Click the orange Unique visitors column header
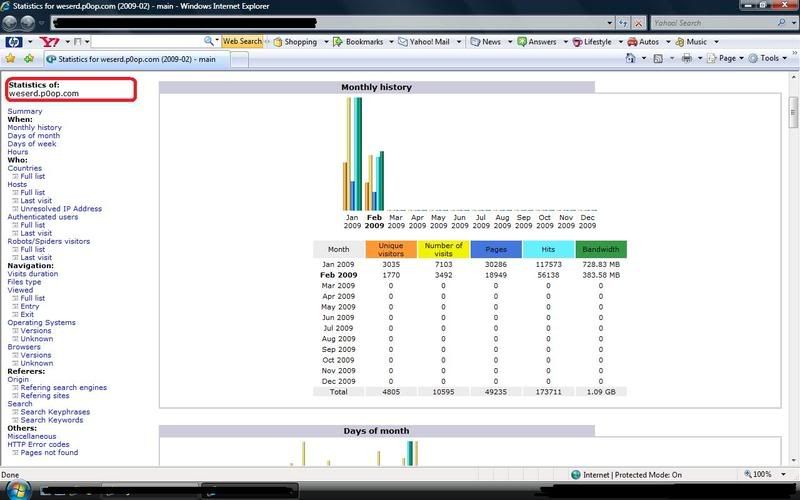Image resolution: width=800 pixels, height=500 pixels. (x=390, y=250)
